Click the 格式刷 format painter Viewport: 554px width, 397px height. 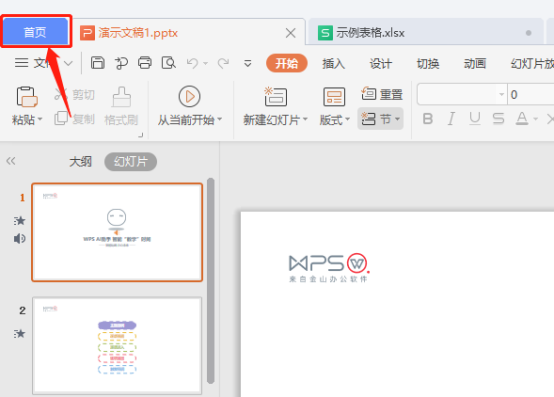coord(121,106)
